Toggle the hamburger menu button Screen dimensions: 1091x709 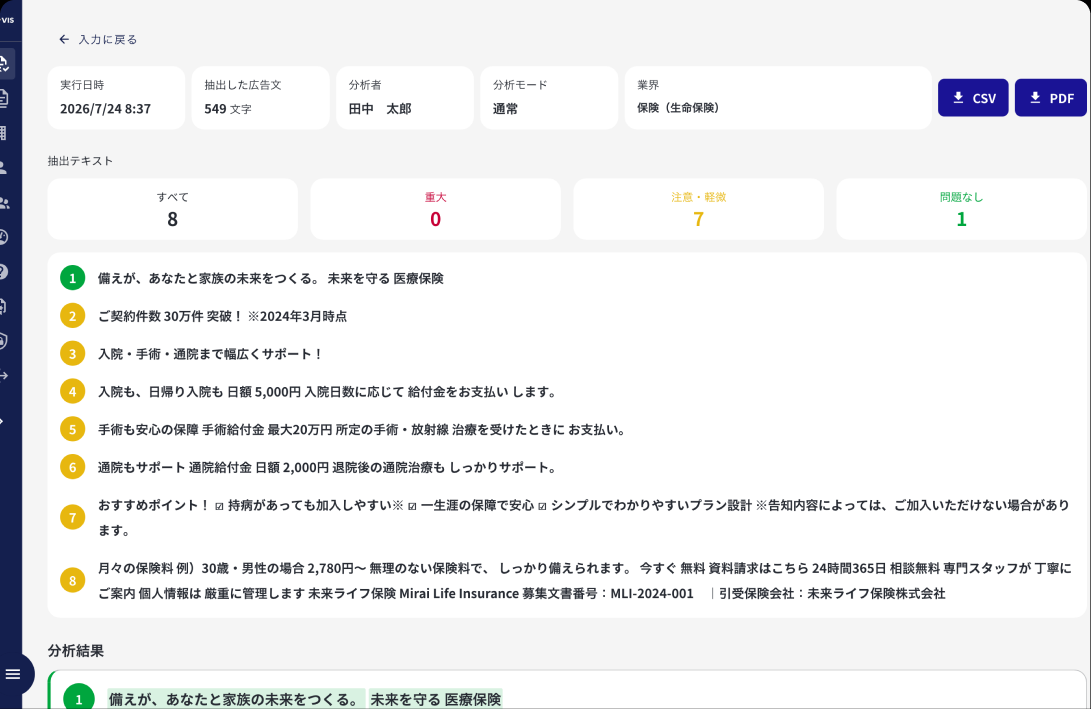[x=13, y=674]
